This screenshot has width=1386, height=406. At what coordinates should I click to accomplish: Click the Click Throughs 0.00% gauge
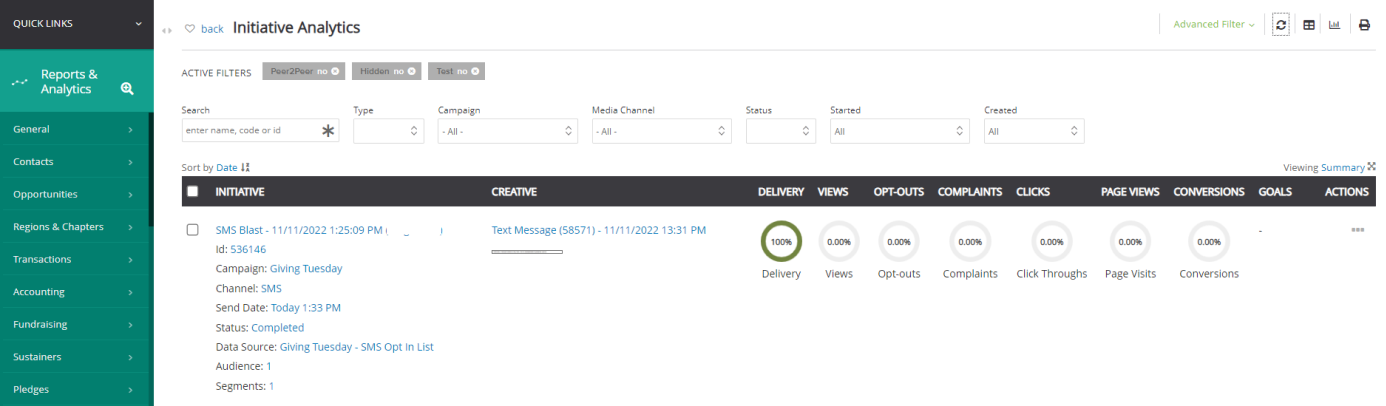pyautogui.click(x=1051, y=241)
